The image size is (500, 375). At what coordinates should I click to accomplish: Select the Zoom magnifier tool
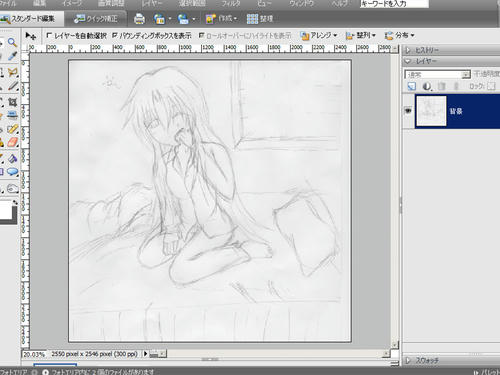12,42
